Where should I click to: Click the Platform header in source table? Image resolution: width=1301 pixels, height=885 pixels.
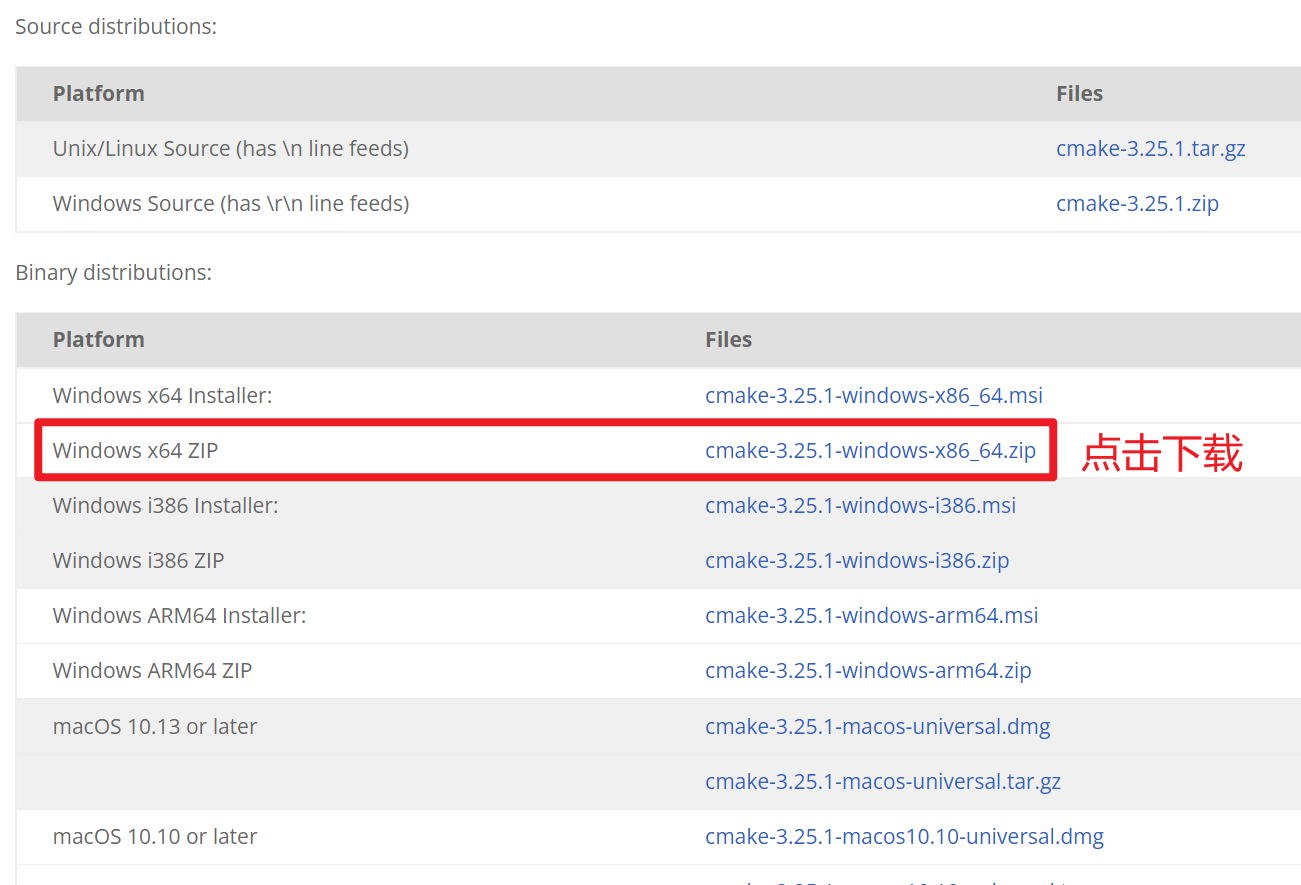(99, 94)
